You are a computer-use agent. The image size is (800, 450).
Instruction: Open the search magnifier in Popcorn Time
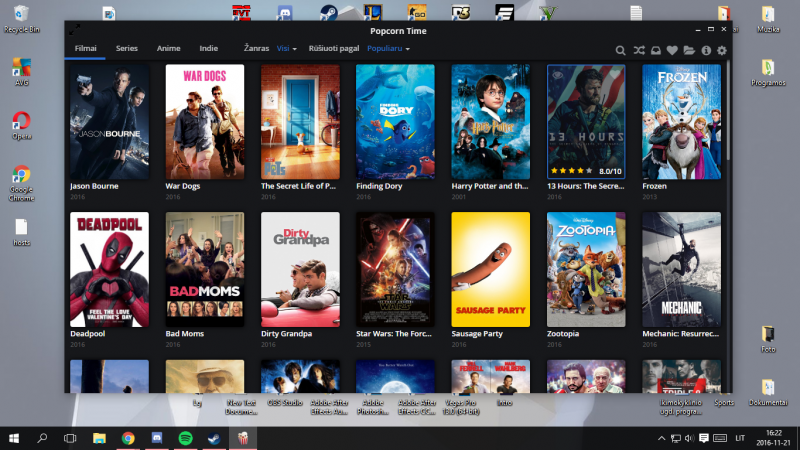click(620, 51)
